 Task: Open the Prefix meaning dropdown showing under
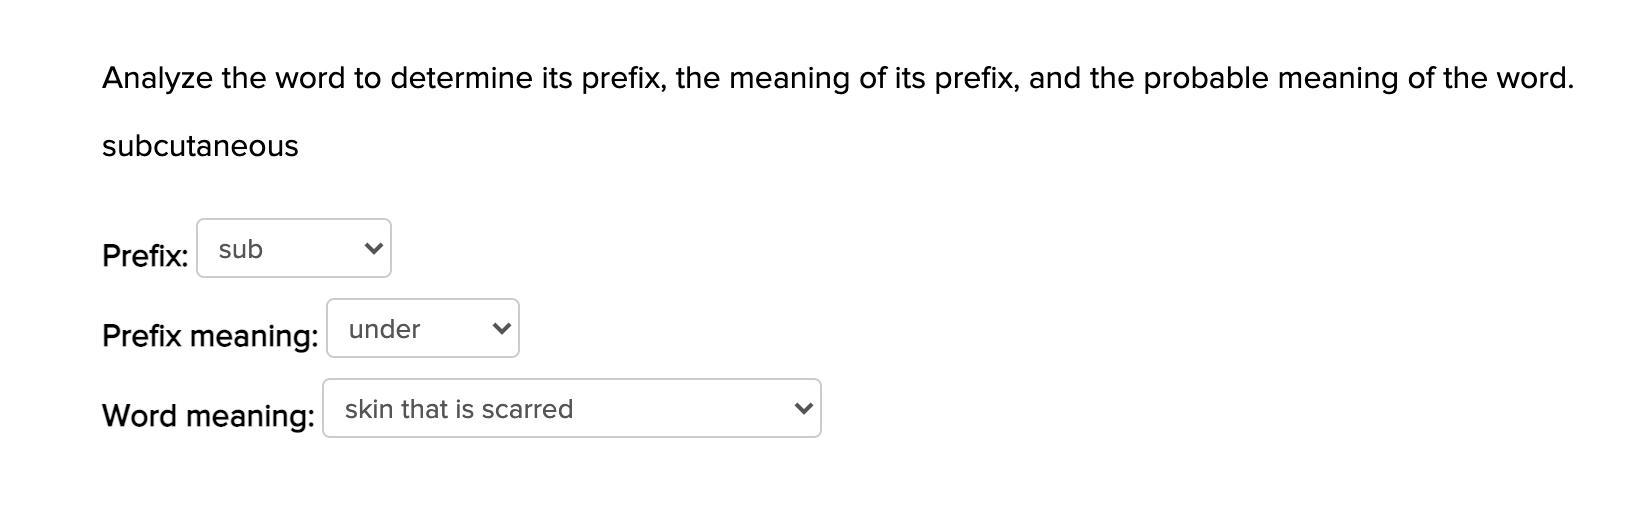[422, 329]
